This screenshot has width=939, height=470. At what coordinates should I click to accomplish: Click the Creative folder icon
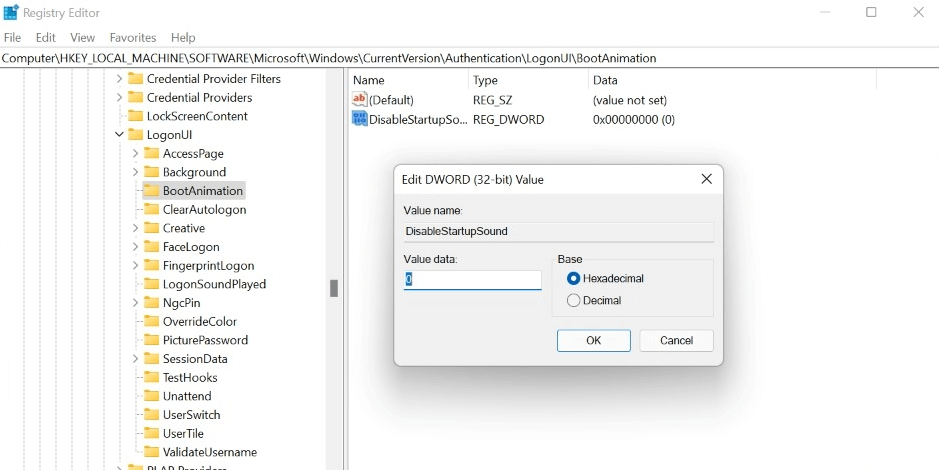click(152, 228)
